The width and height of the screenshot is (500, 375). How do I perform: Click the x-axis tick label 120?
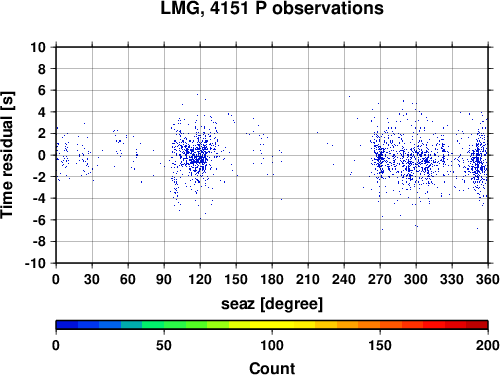tap(200, 279)
